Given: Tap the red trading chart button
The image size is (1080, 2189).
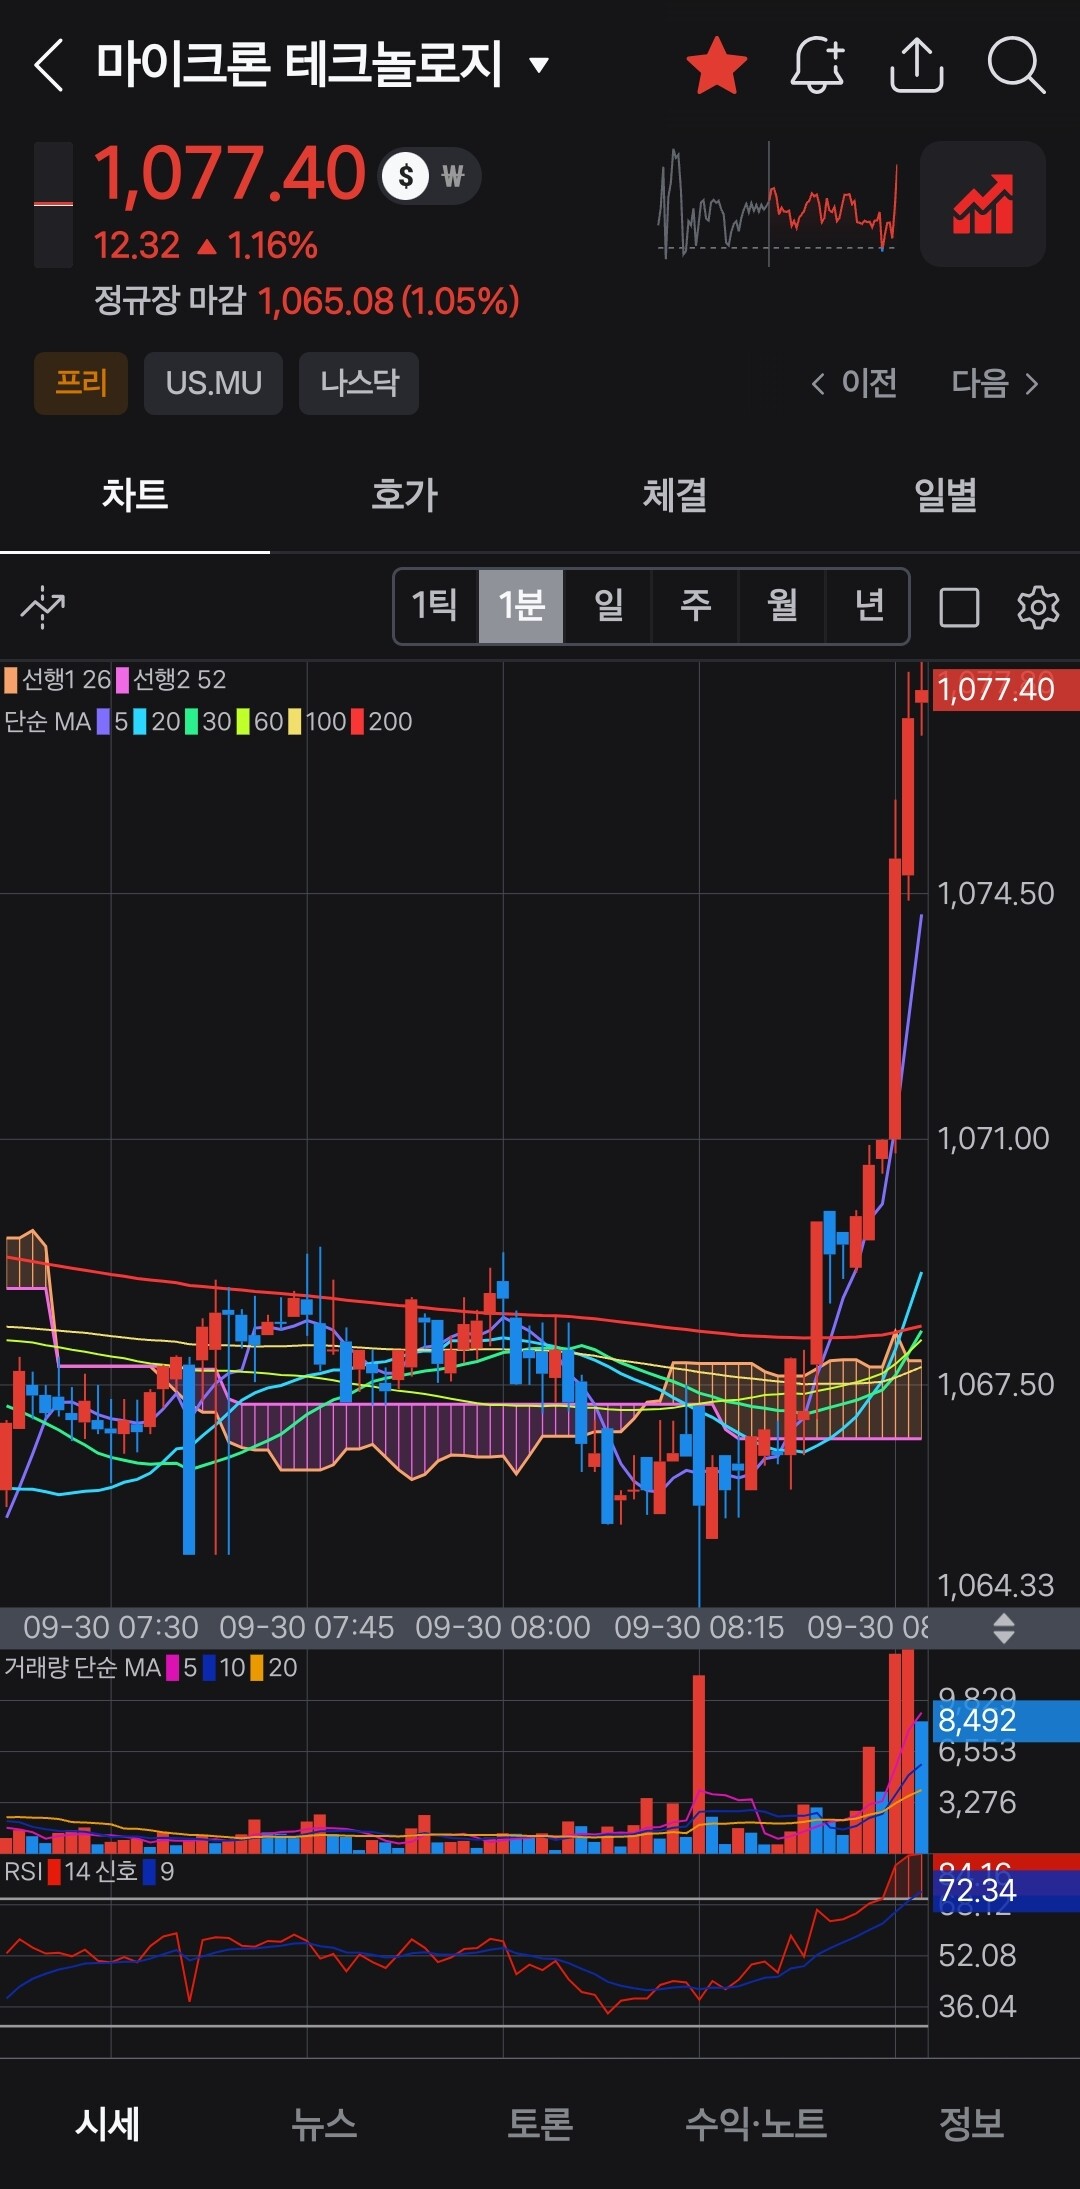Looking at the screenshot, I should pos(983,204).
